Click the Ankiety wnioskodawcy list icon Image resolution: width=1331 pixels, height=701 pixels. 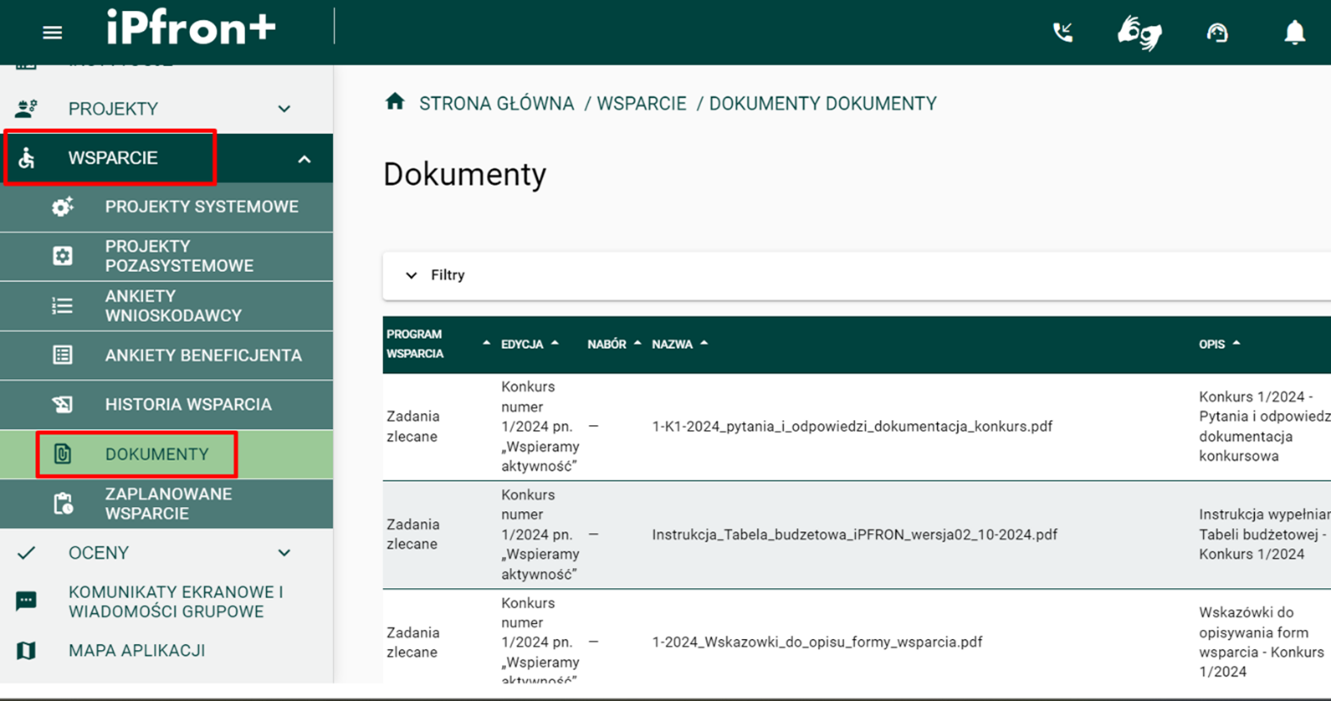pos(62,306)
